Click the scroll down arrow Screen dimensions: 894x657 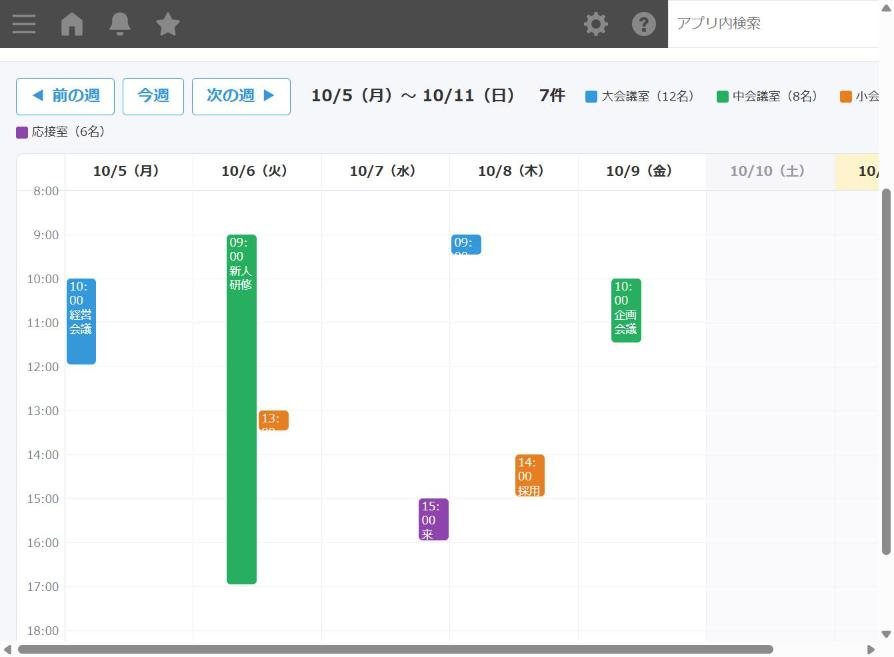(x=886, y=634)
